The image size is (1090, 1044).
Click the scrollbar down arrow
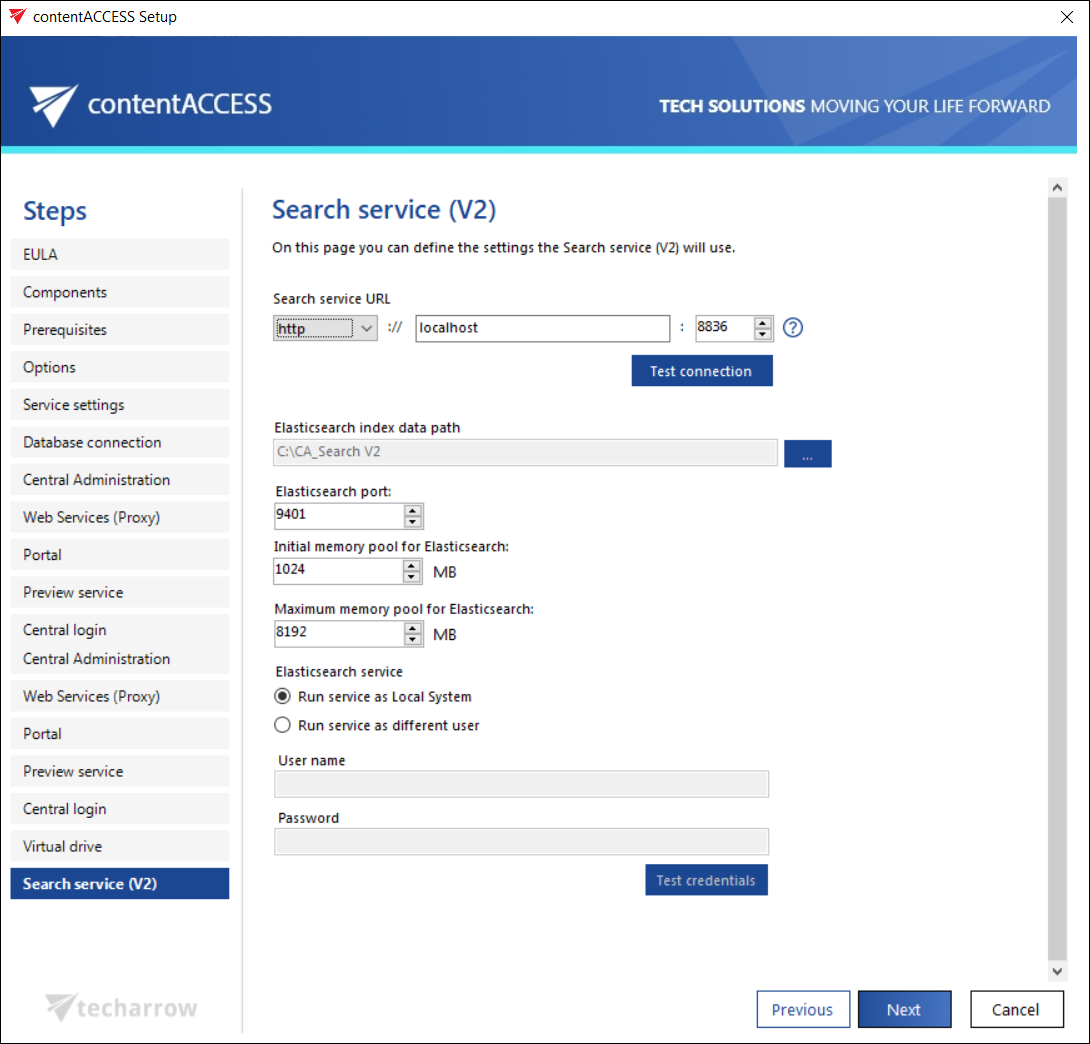point(1057,971)
